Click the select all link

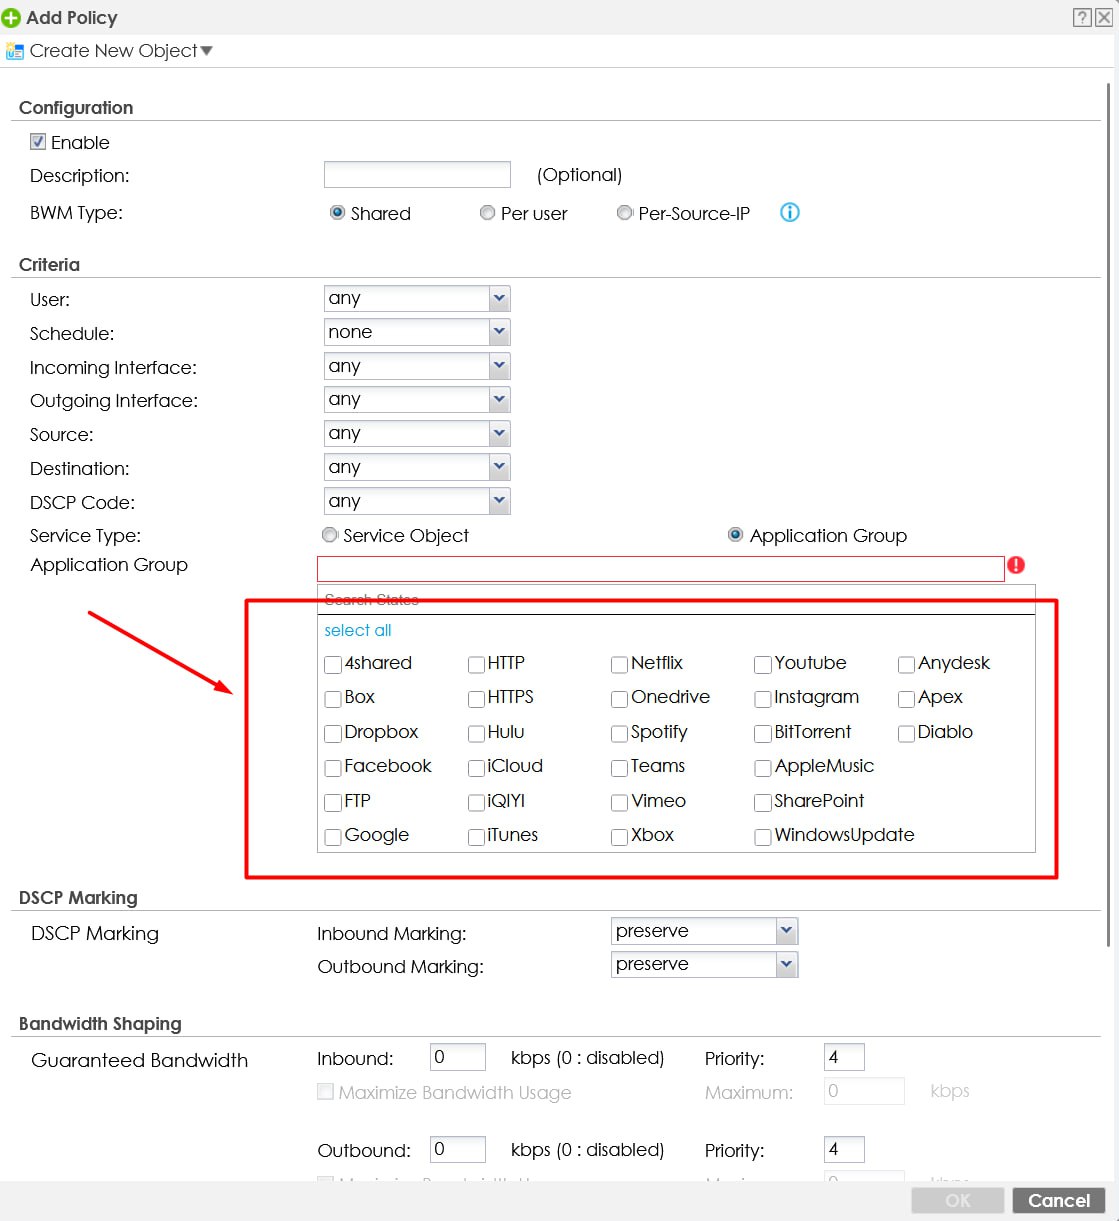tap(358, 630)
